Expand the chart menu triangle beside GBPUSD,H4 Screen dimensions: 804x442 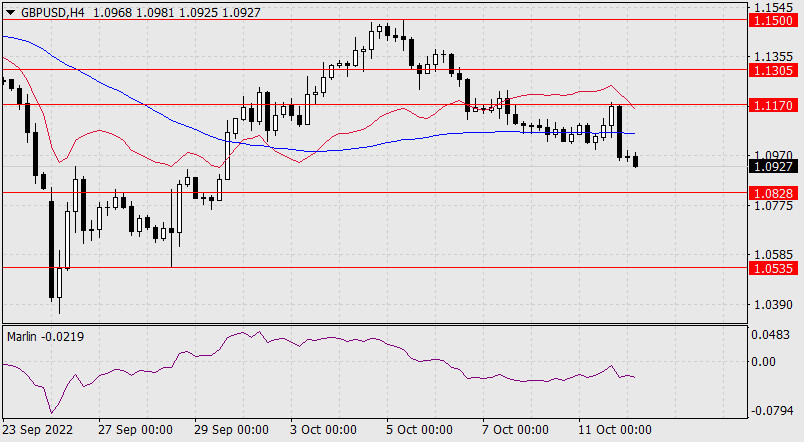(10, 13)
